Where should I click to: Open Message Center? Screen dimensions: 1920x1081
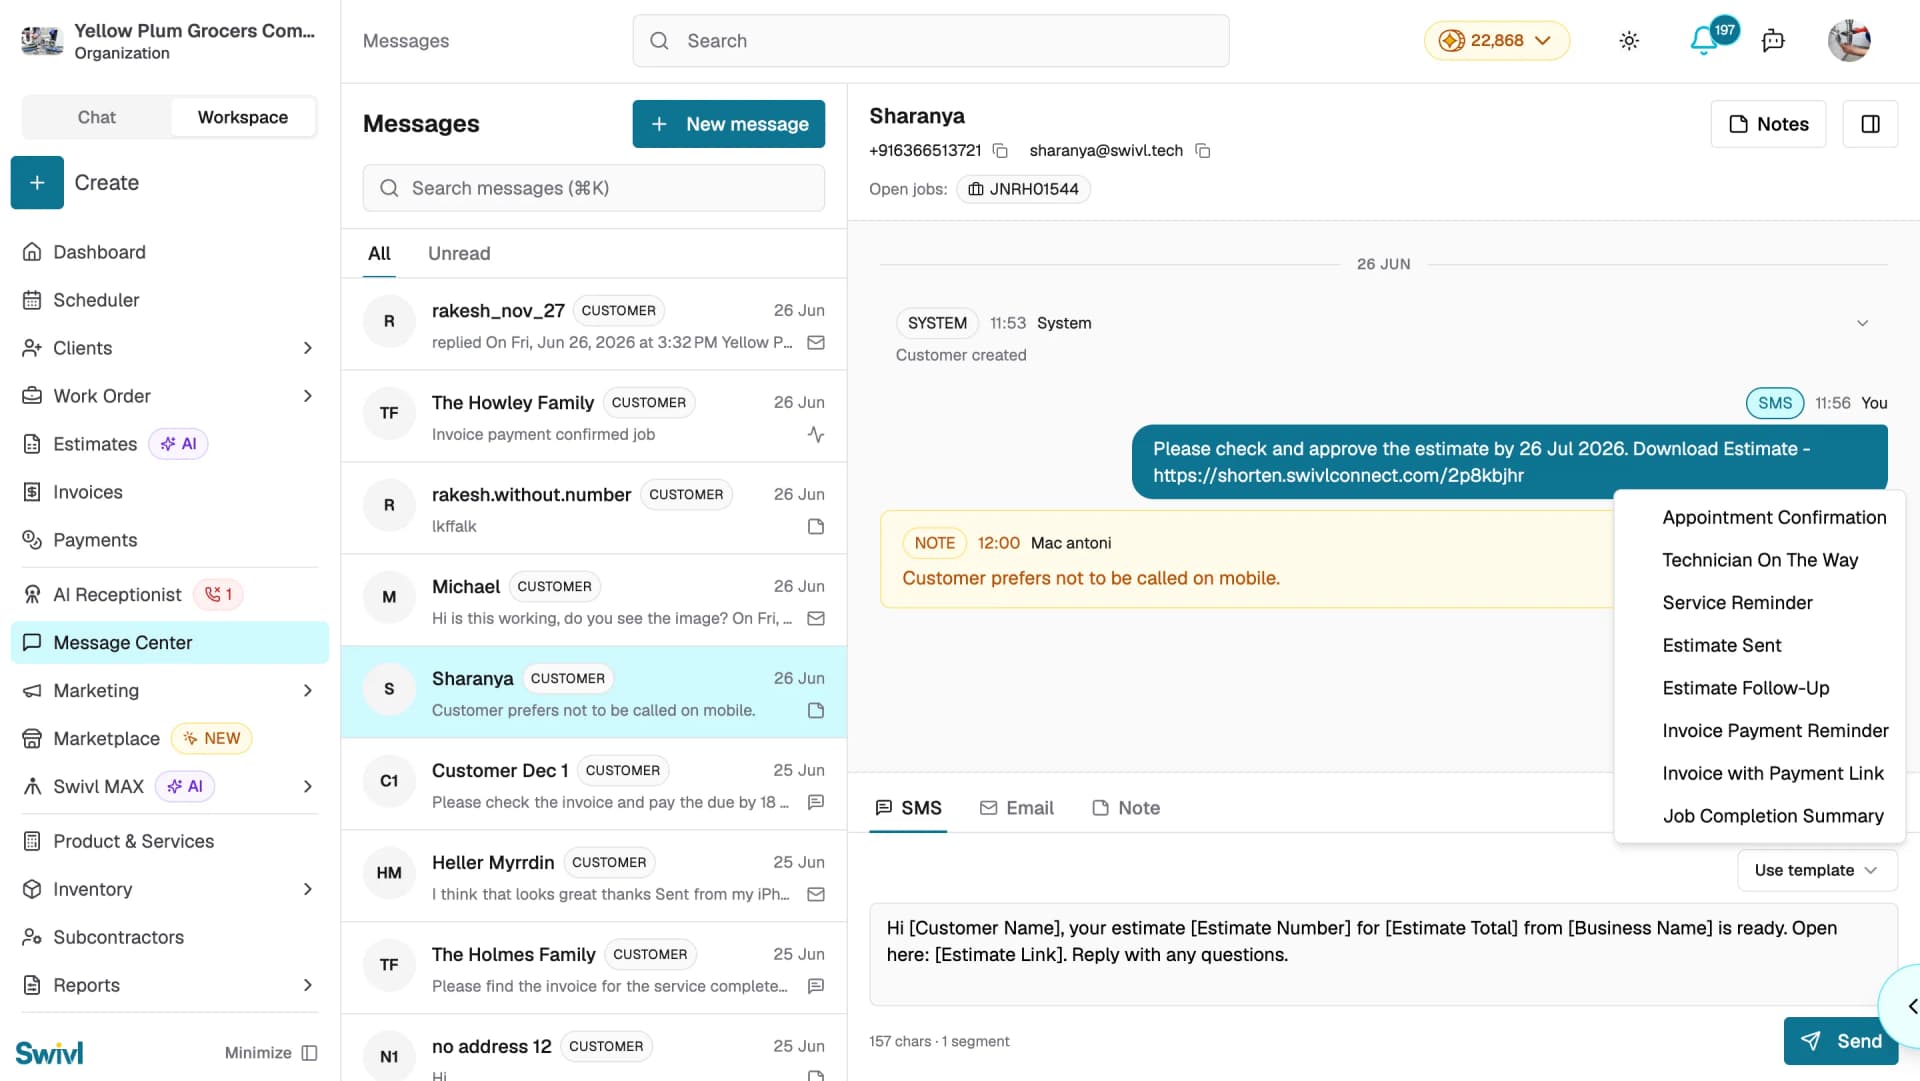pyautogui.click(x=170, y=643)
